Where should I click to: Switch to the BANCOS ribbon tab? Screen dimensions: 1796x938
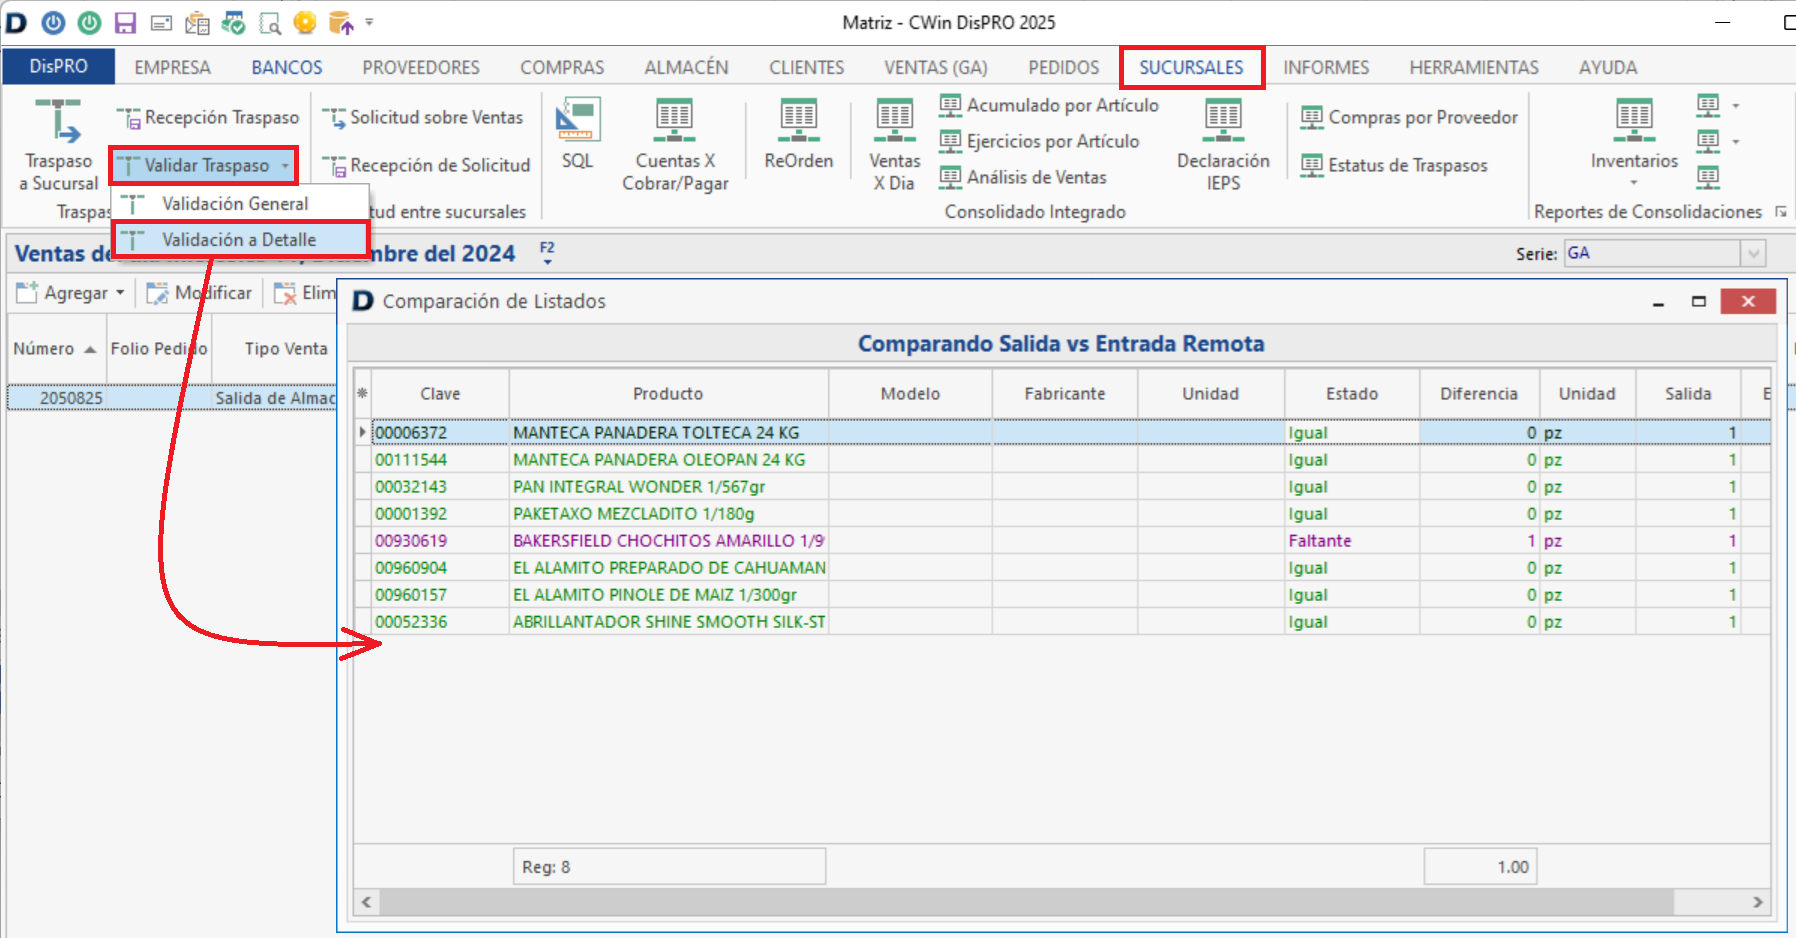[287, 67]
